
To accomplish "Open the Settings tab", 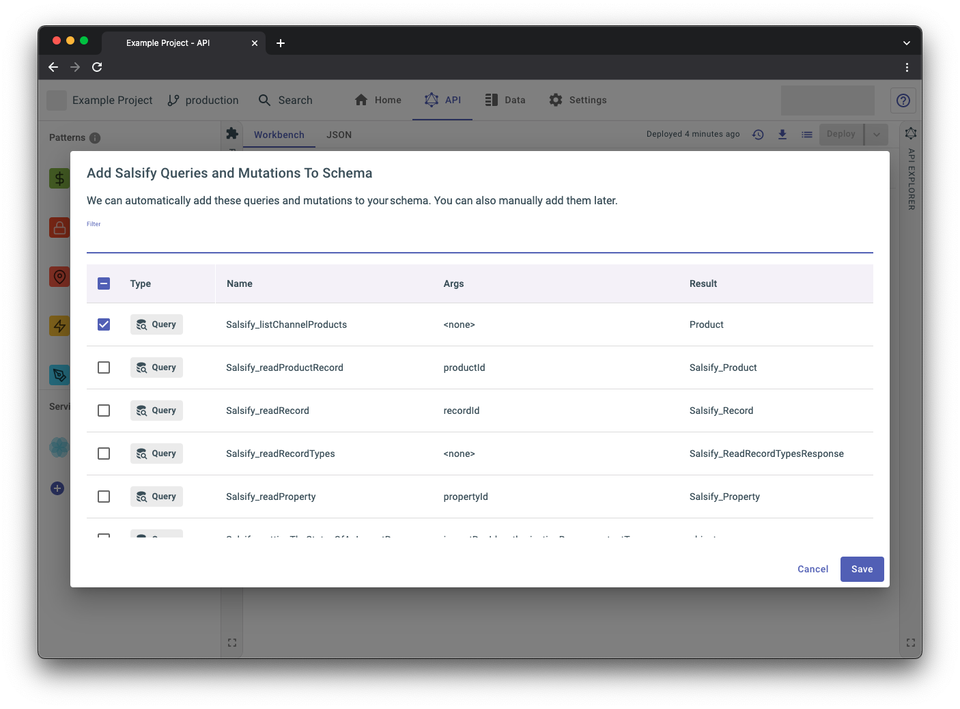I will pos(578,100).
